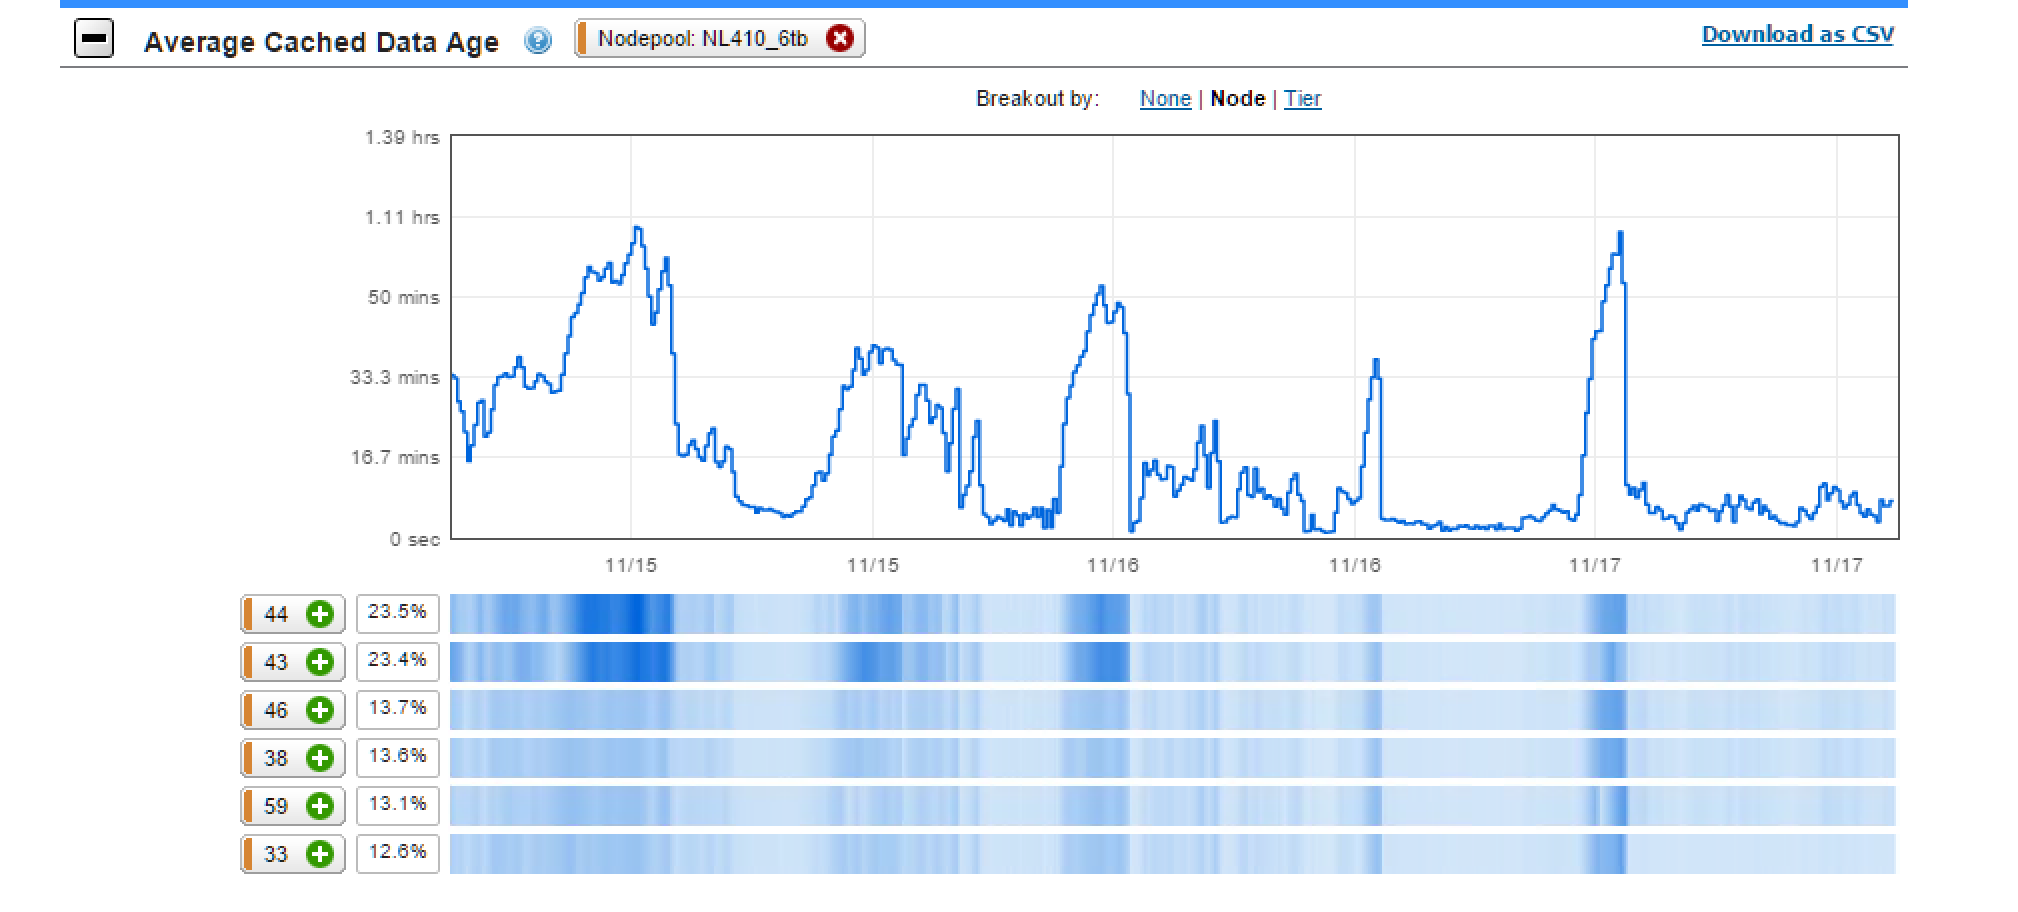2018x912 pixels.
Task: Remove the NL410_6tb nodepool filter
Action: [x=841, y=39]
